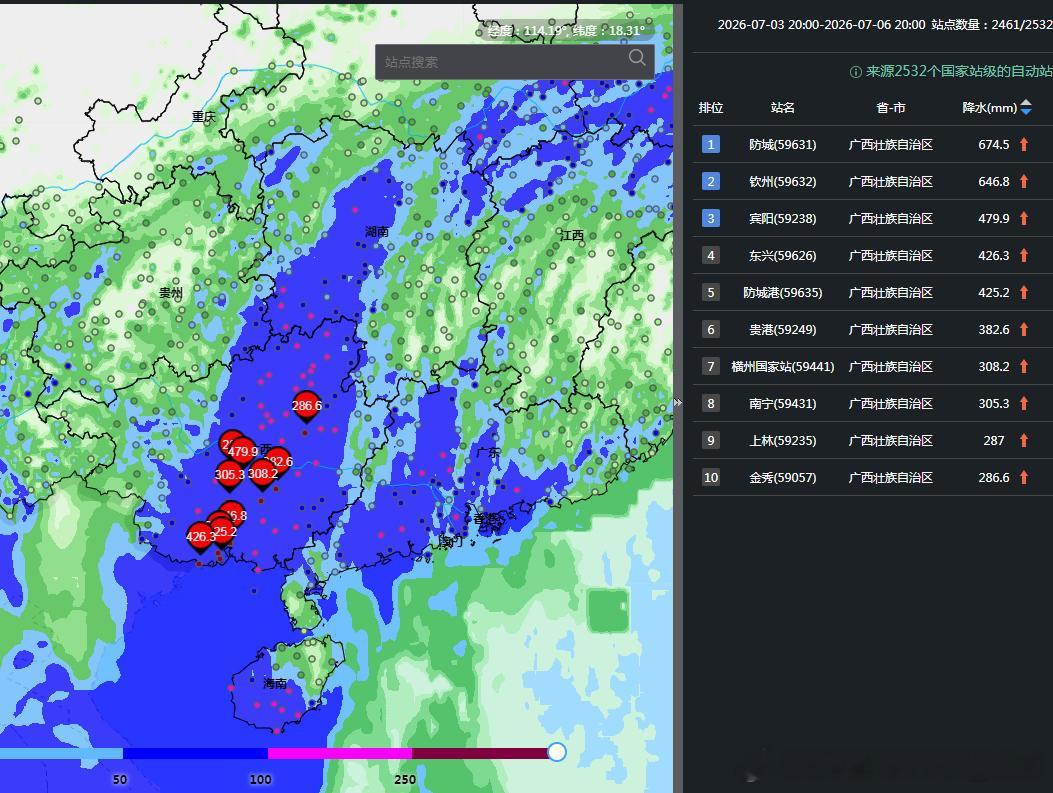Click the white slider handle on color bar
This screenshot has height=793, width=1053.
[557, 752]
